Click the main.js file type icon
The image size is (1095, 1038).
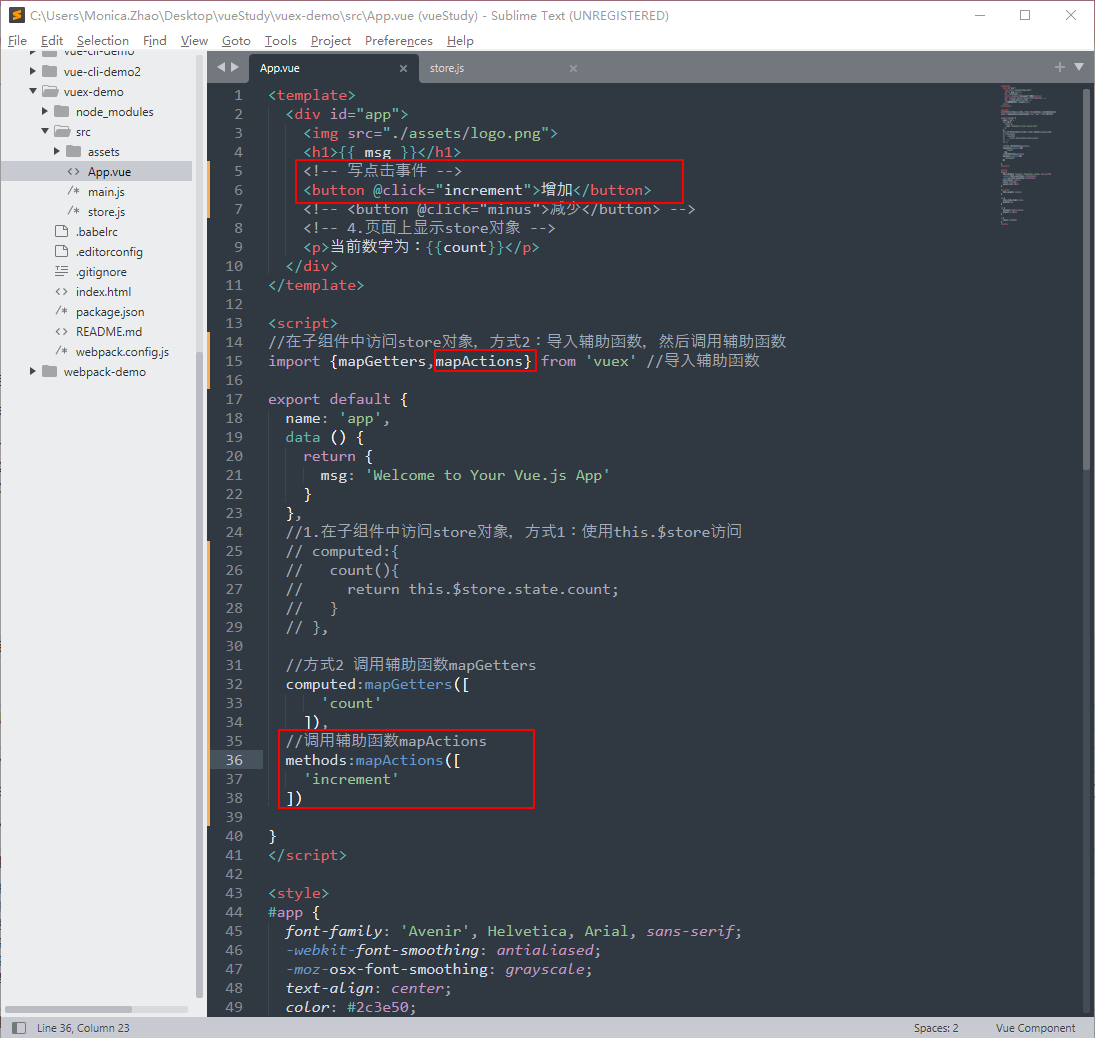pos(73,191)
